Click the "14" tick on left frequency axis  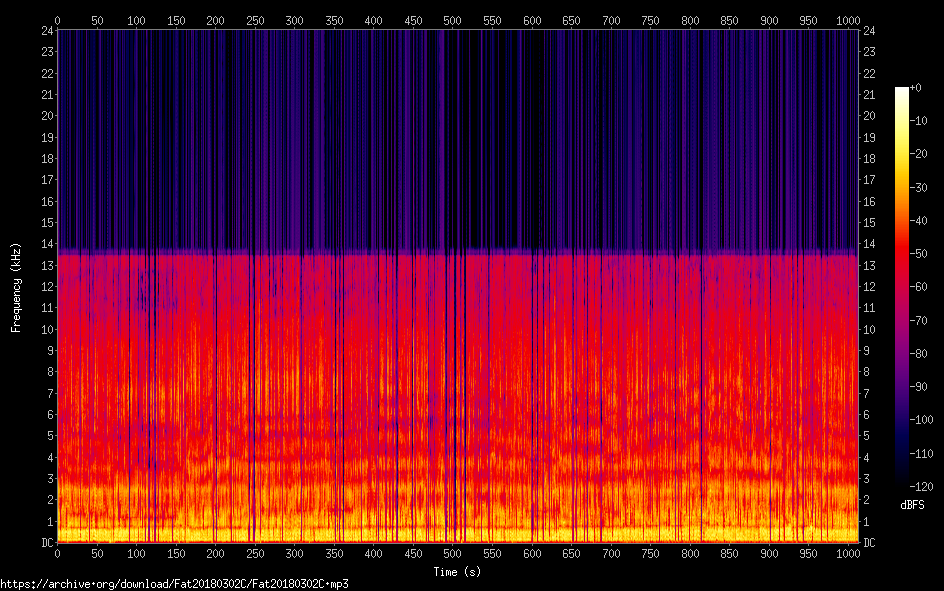[47, 244]
